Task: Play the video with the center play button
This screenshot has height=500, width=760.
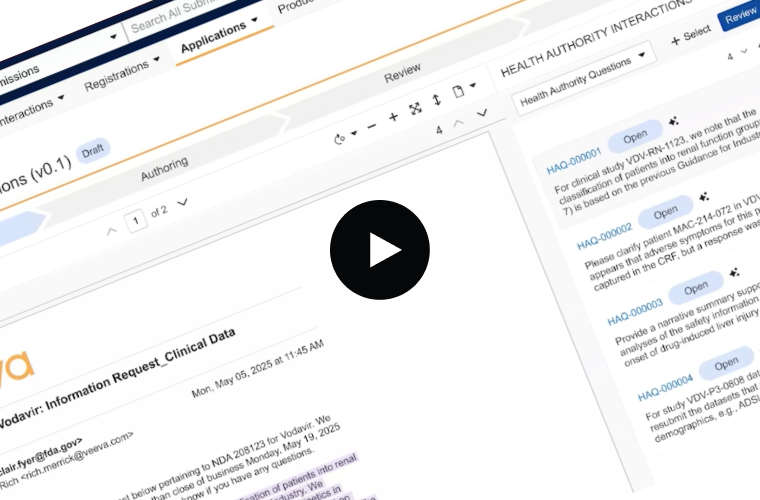Action: click(380, 250)
